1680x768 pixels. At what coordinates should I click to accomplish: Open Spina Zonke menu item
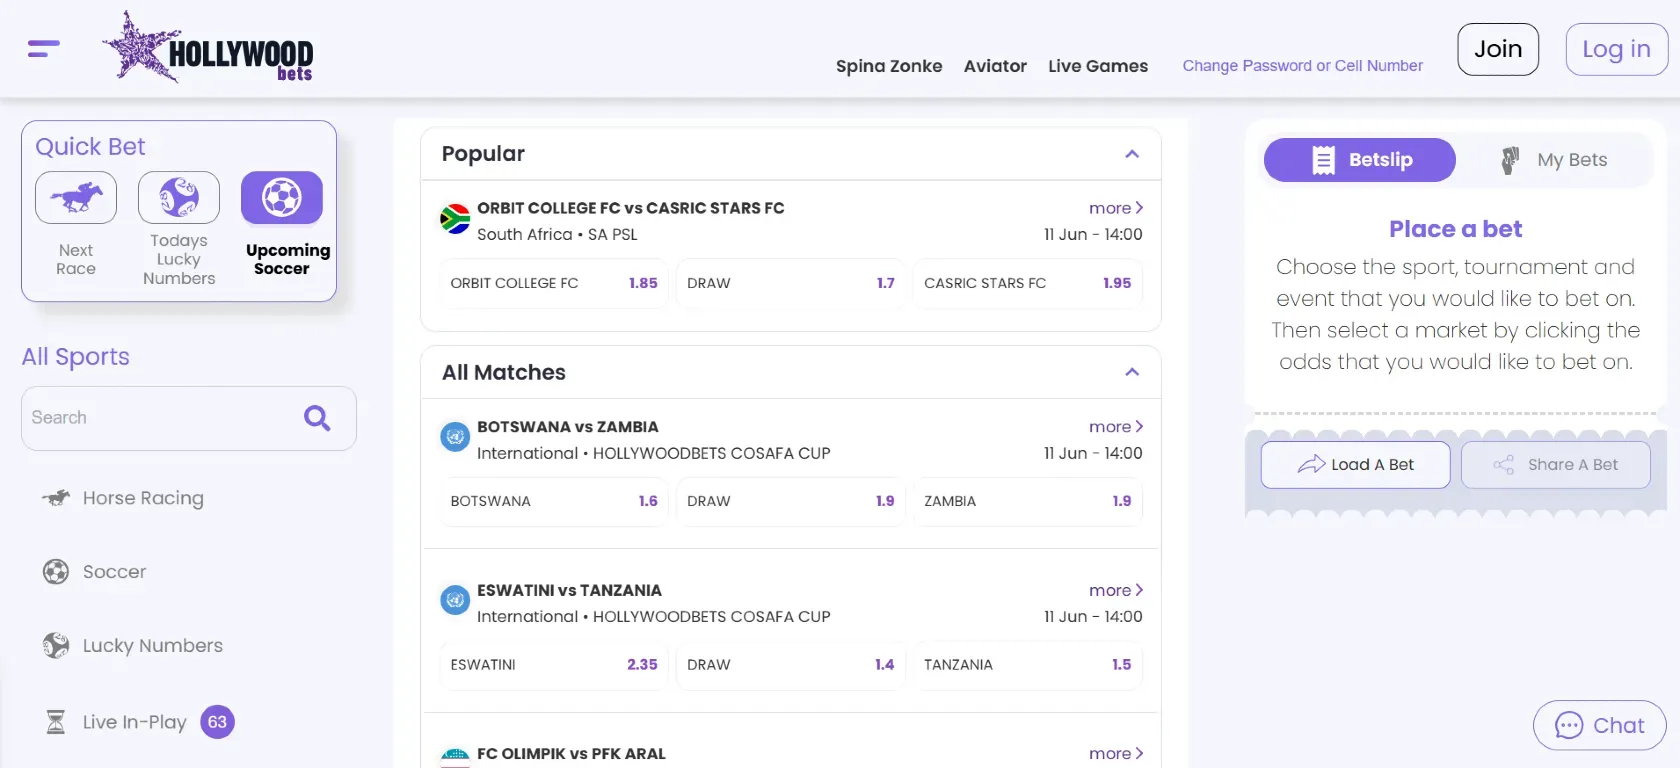pyautogui.click(x=889, y=66)
